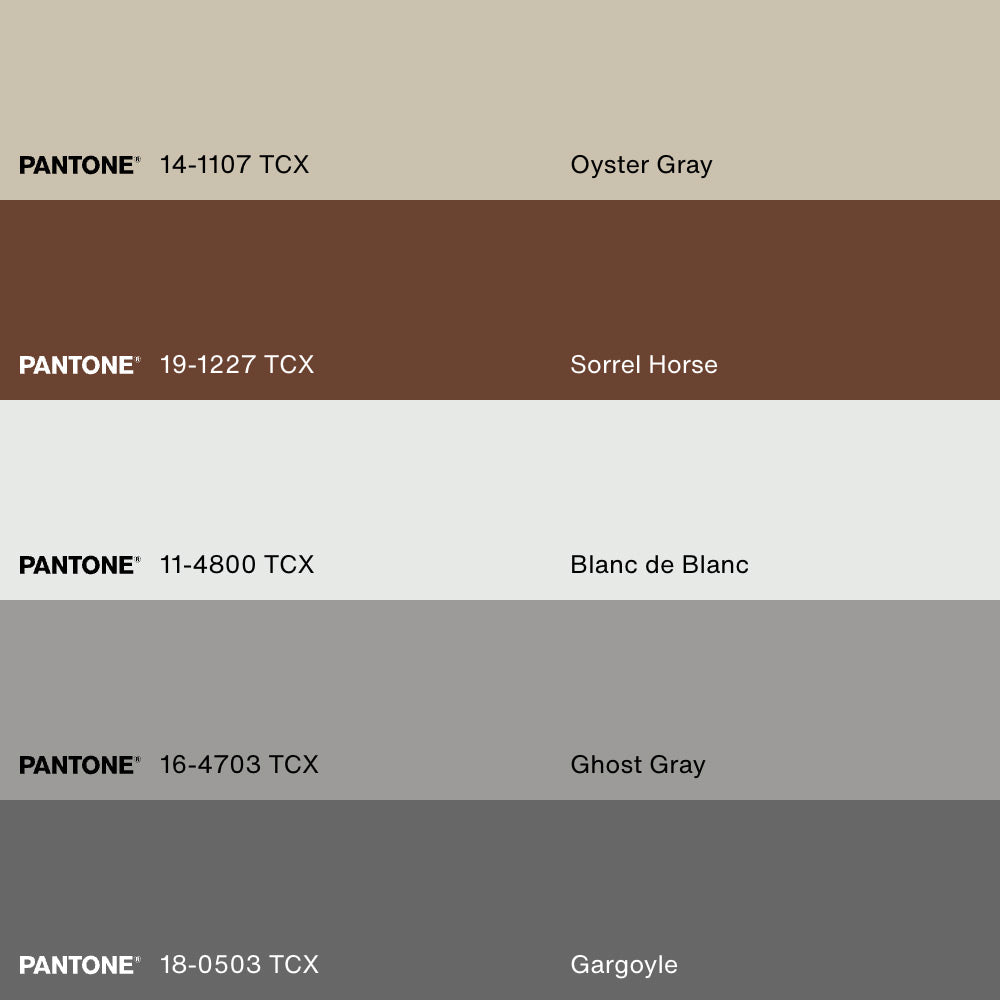This screenshot has height=1000, width=1000.
Task: Pick the Blanc de Blanc swatch
Action: (x=500, y=480)
